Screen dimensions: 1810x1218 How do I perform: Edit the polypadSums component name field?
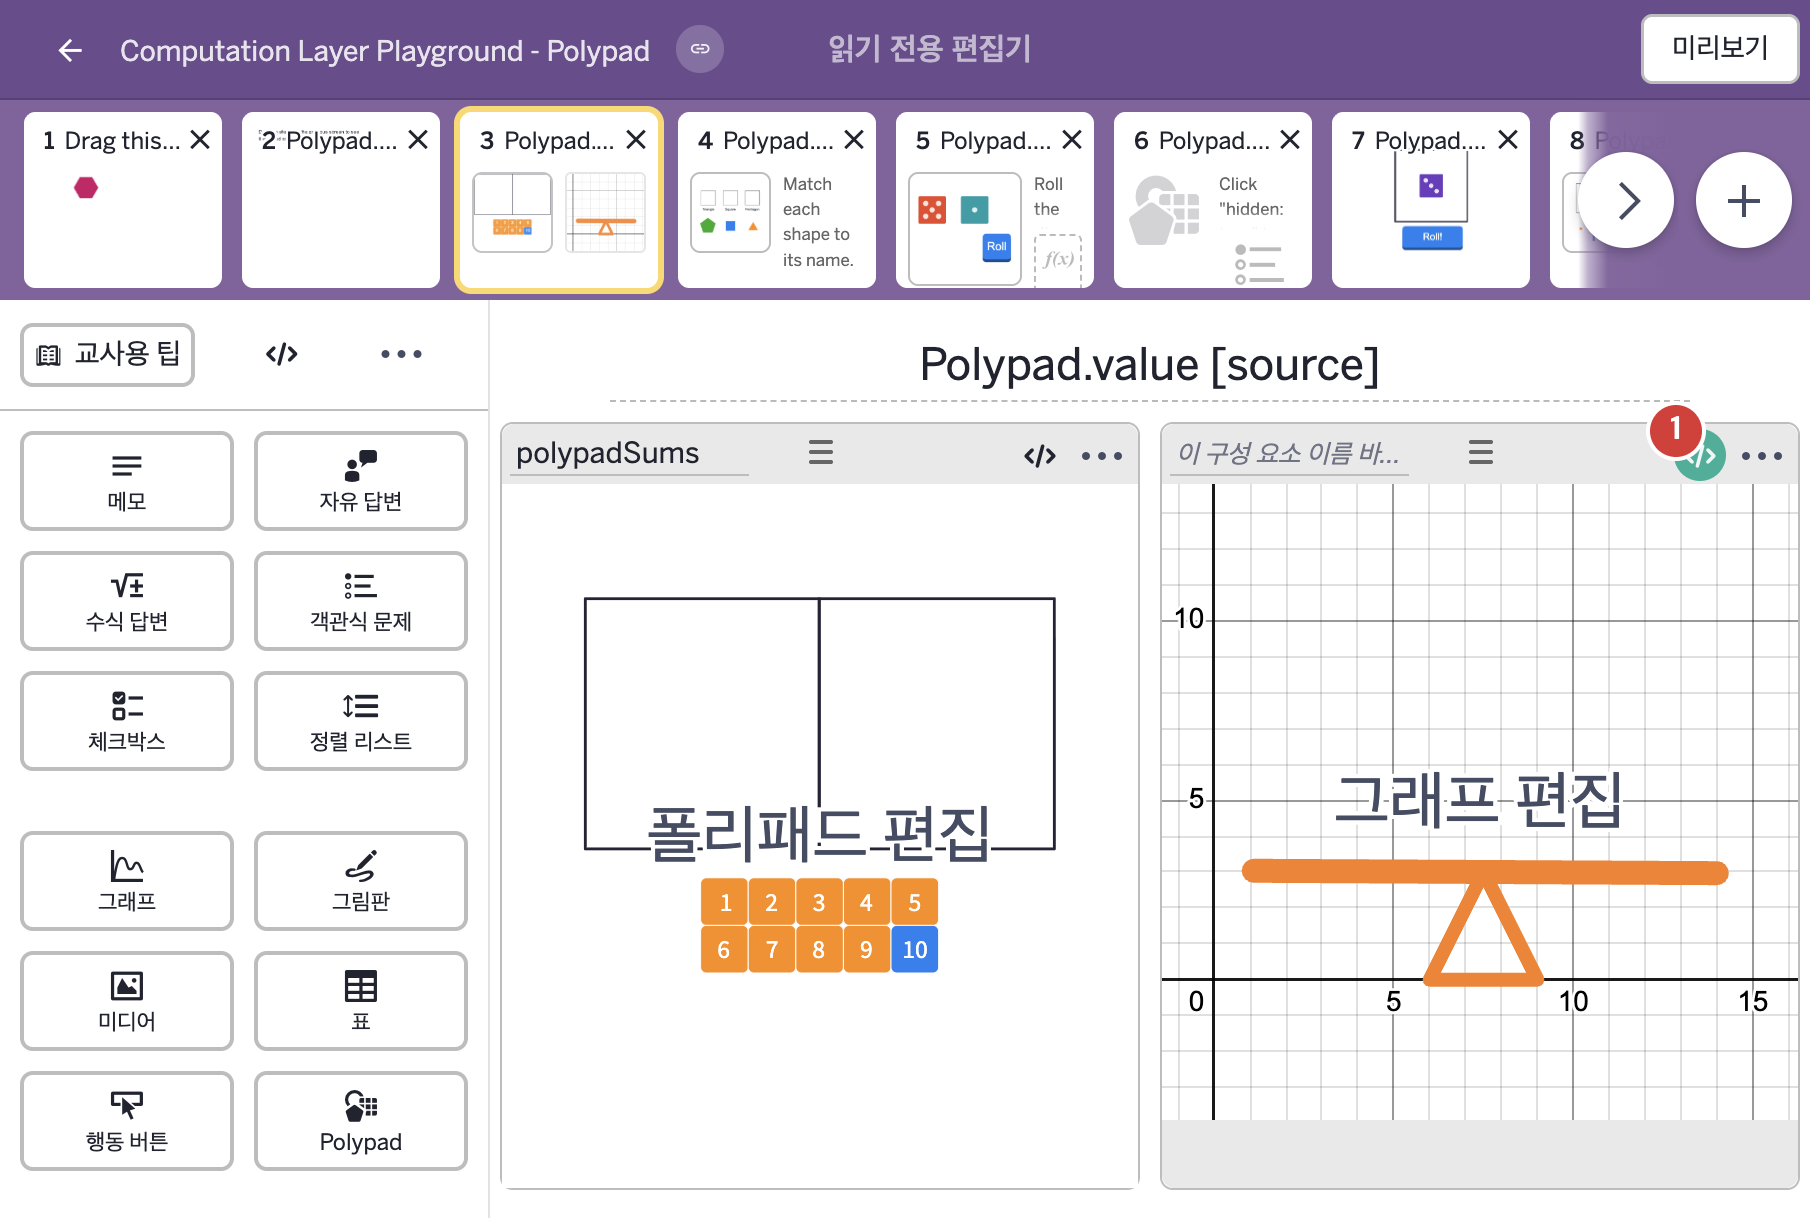(629, 454)
